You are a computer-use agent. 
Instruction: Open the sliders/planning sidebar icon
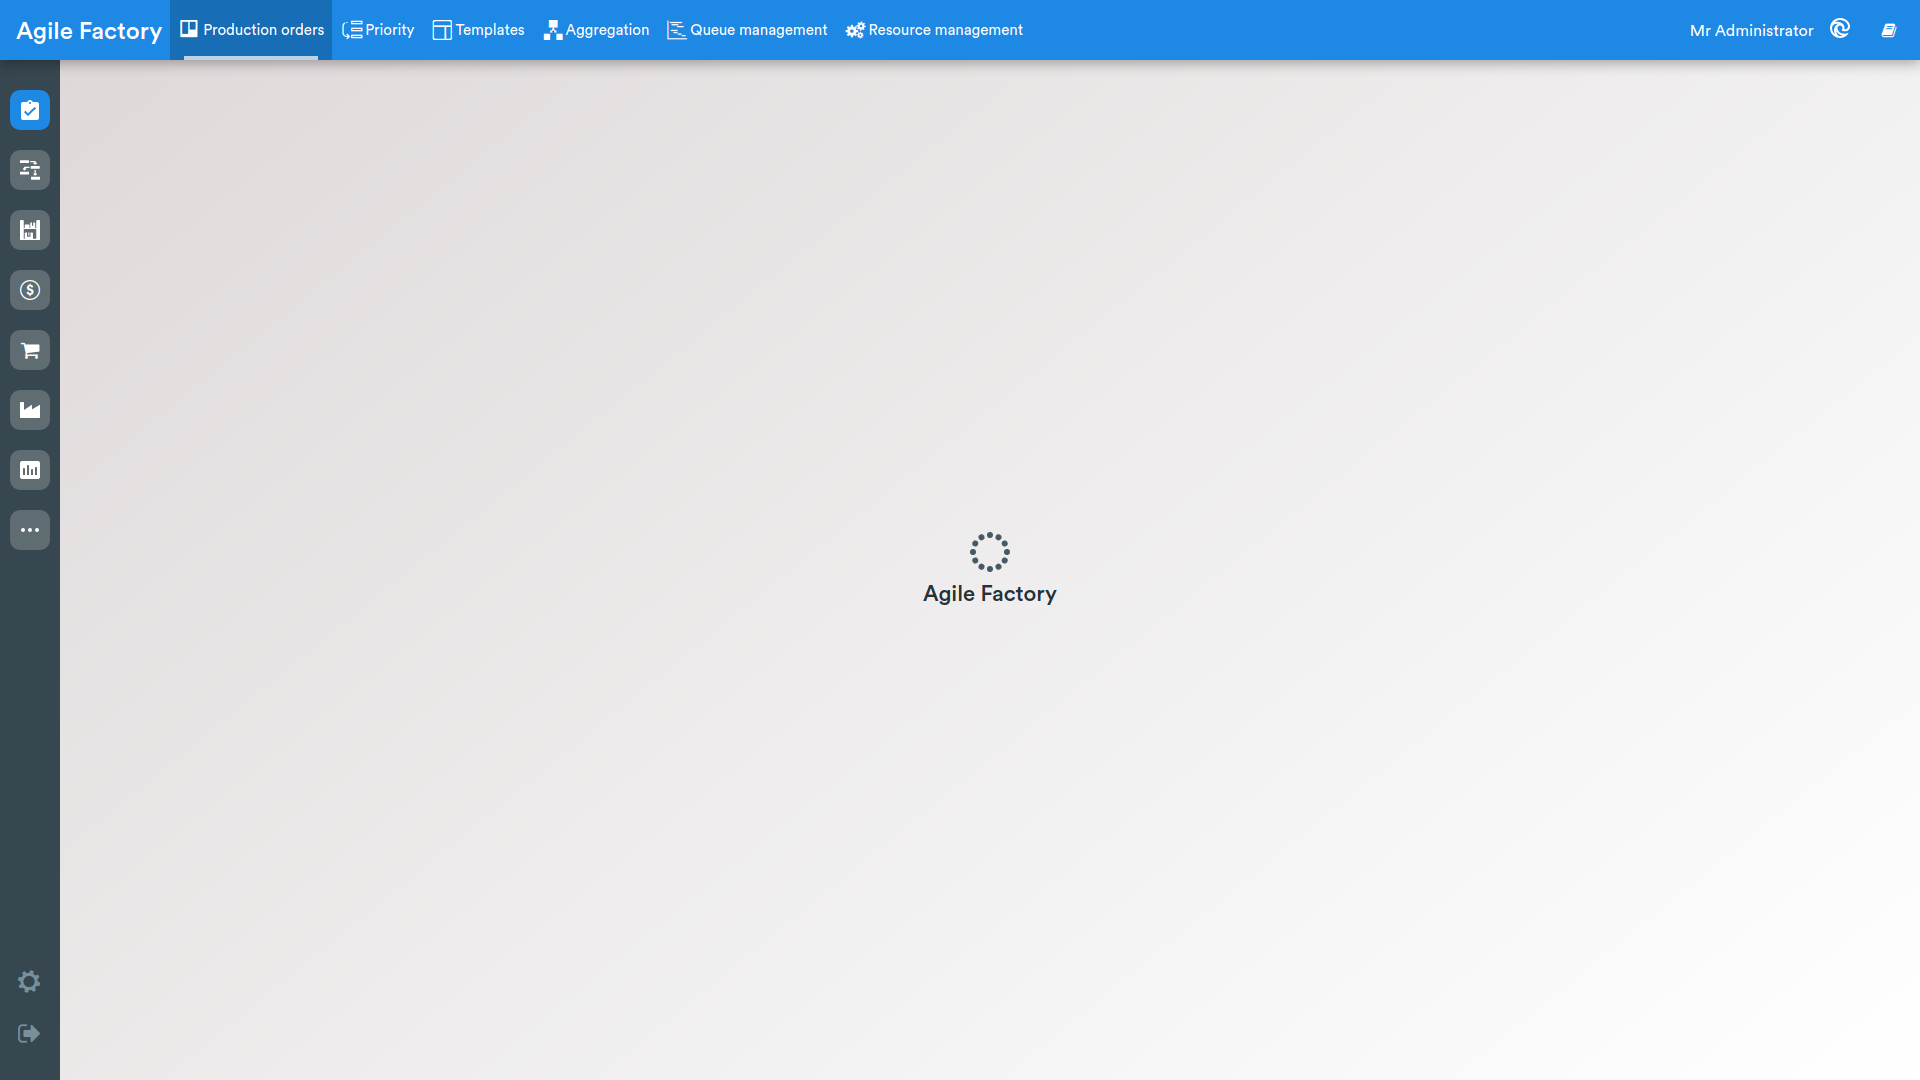click(30, 170)
